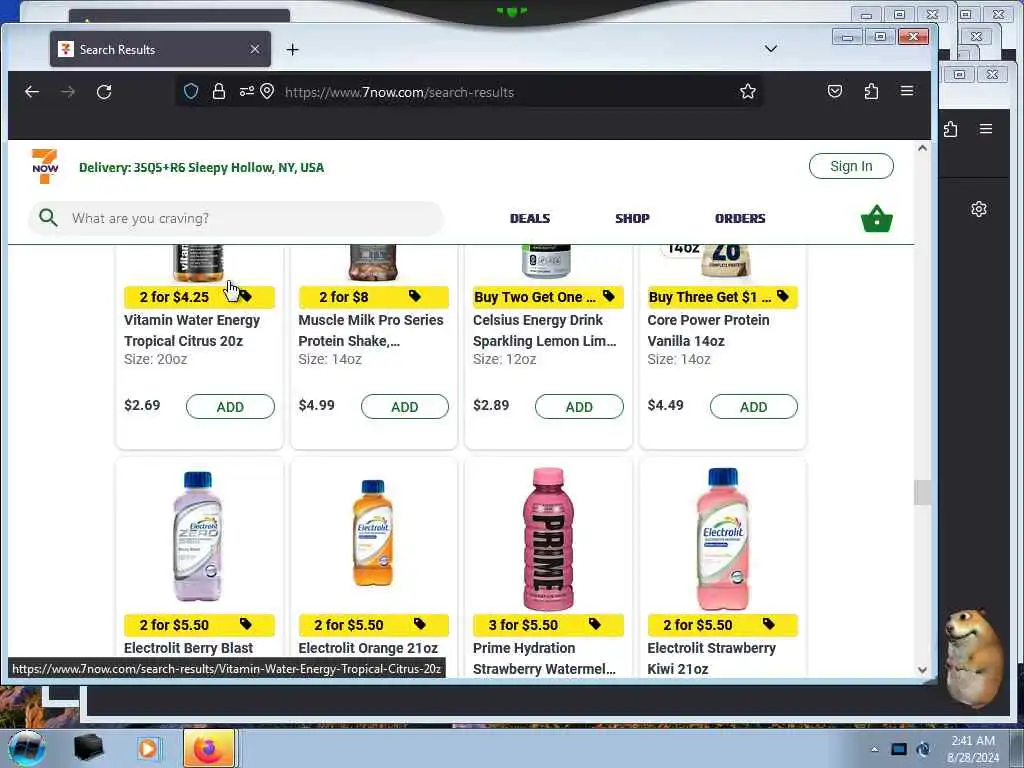Open the extensions puzzle icon in front window
This screenshot has width=1024, height=768.
pyautogui.click(x=871, y=91)
